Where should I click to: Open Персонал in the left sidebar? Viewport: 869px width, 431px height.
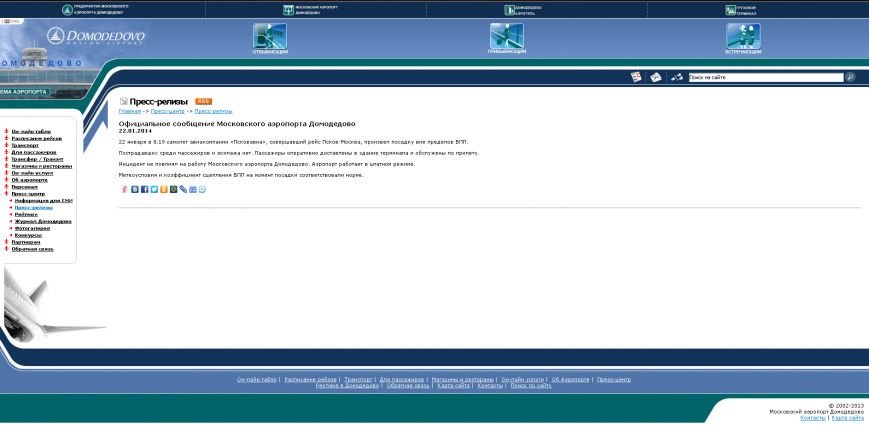pos(24,187)
